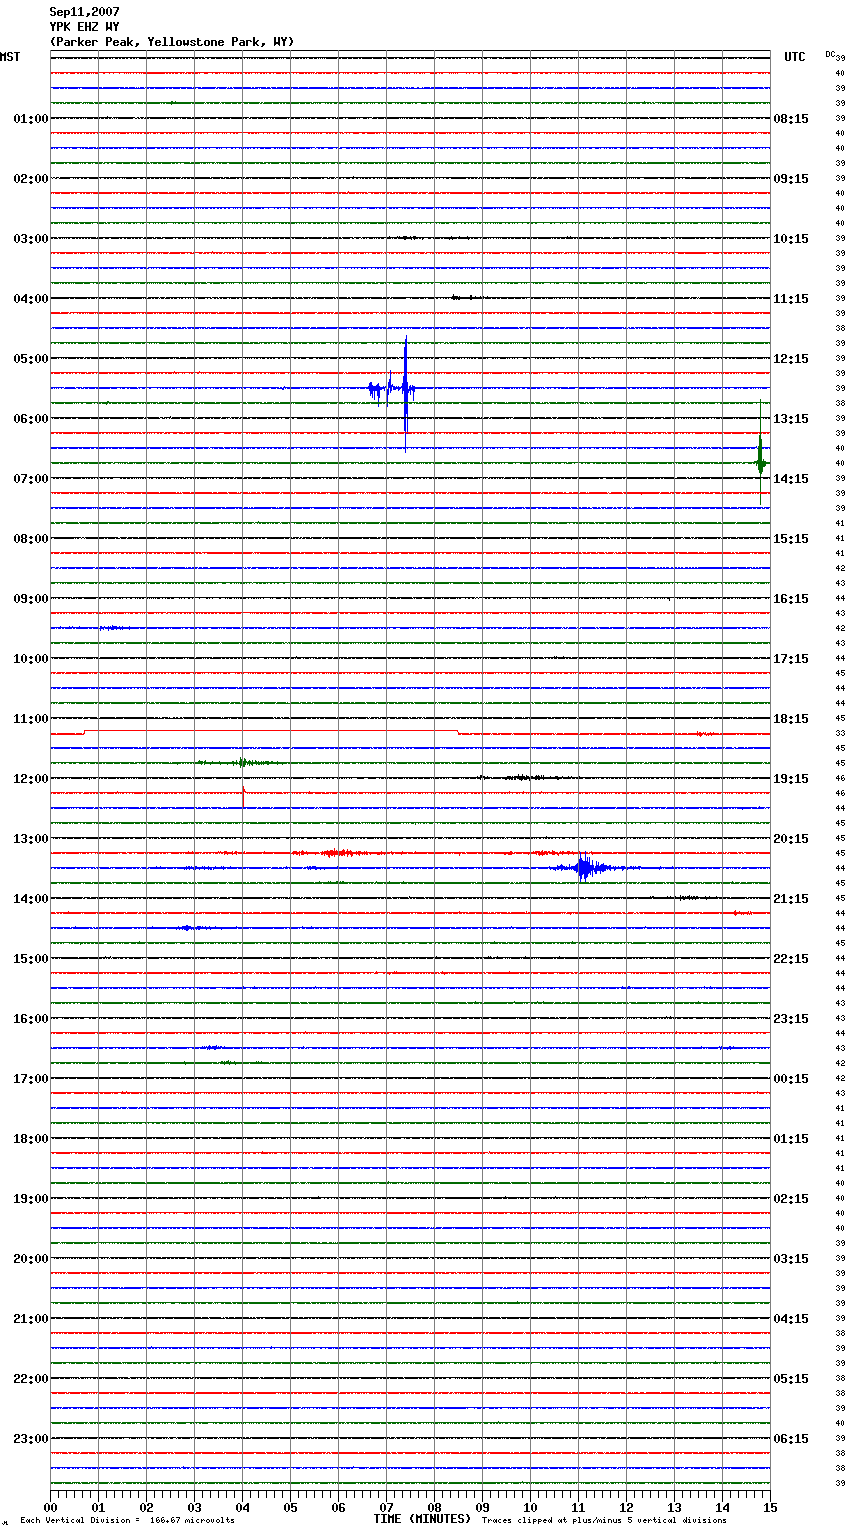The height and width of the screenshot is (1534, 850).
Task: Click the 20:15 UTC time label
Action: tap(791, 839)
